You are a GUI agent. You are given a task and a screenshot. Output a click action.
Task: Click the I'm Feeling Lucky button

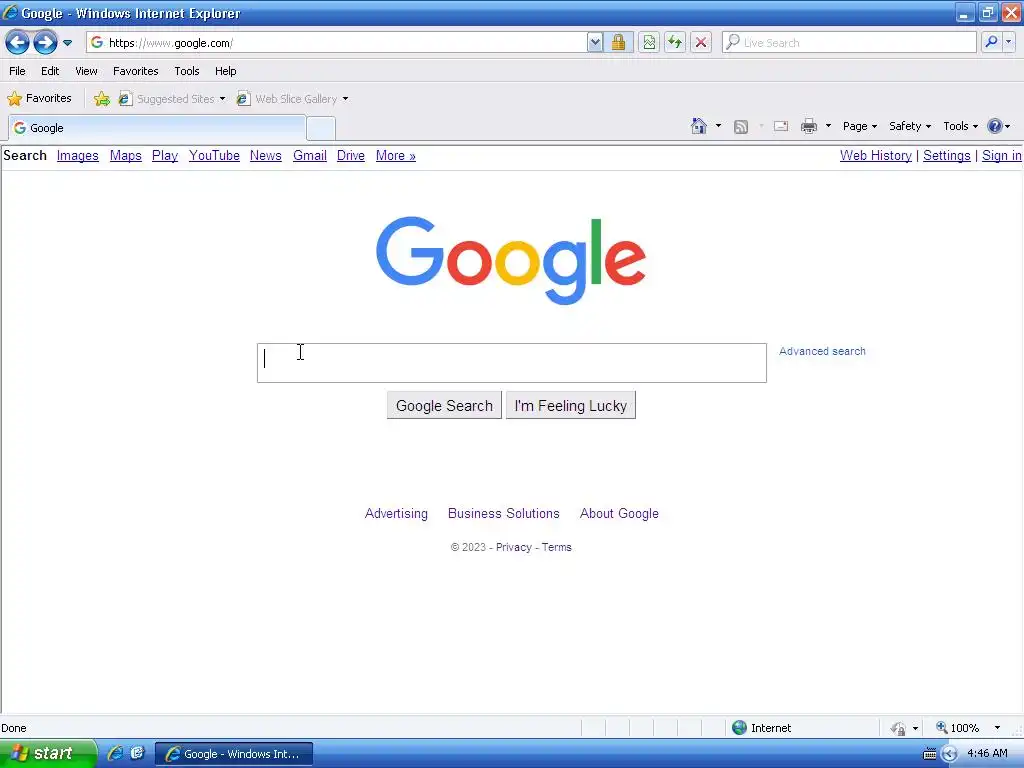(x=571, y=406)
